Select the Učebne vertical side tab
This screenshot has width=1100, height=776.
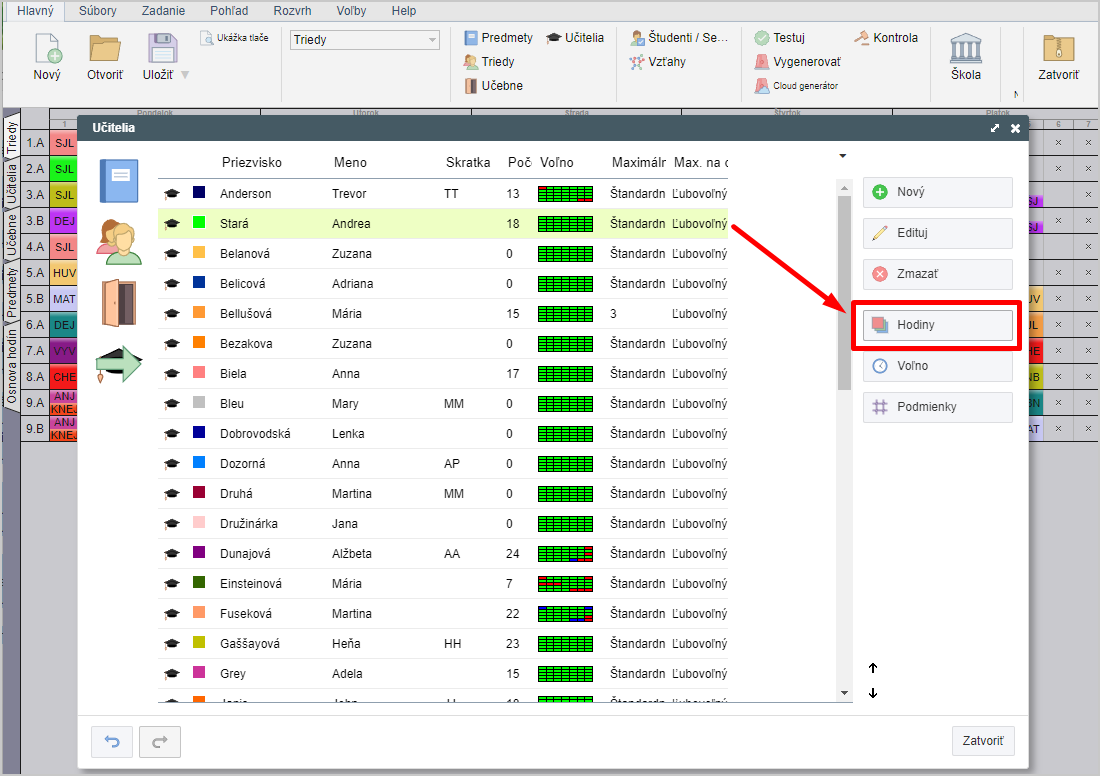coord(11,236)
